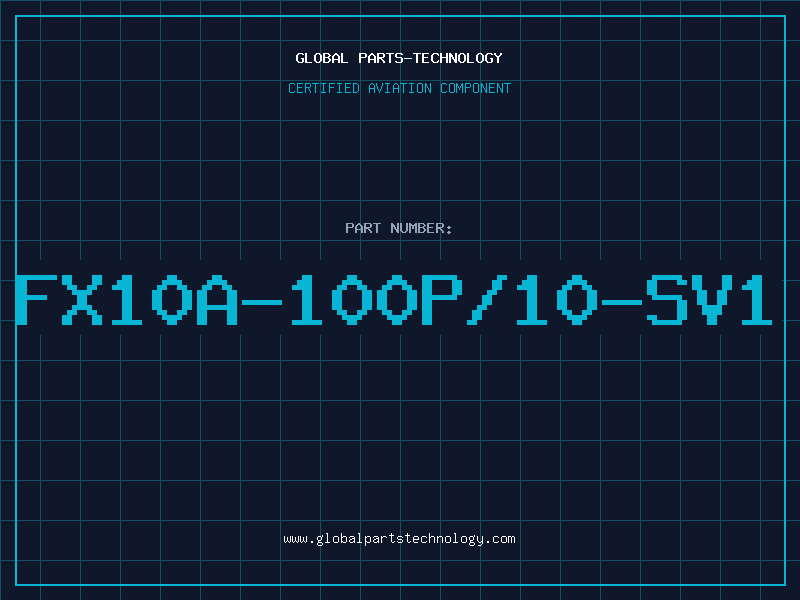This screenshot has width=800, height=600.
Task: Click the word TECHNOLOGY in the header
Action: 458,58
